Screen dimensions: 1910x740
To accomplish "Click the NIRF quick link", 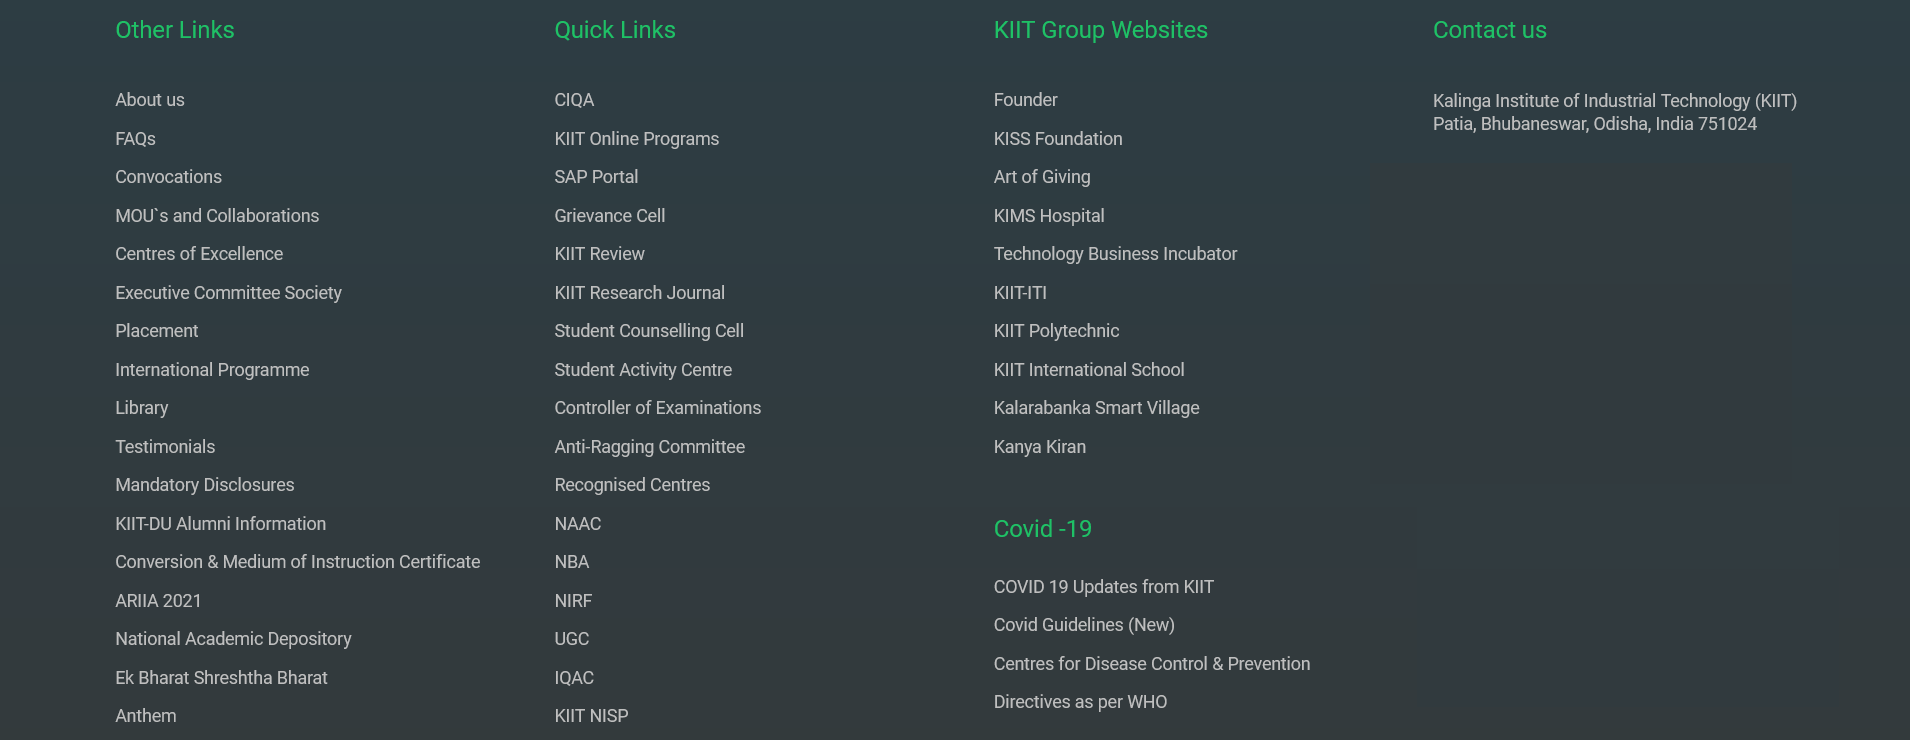I will [573, 601].
